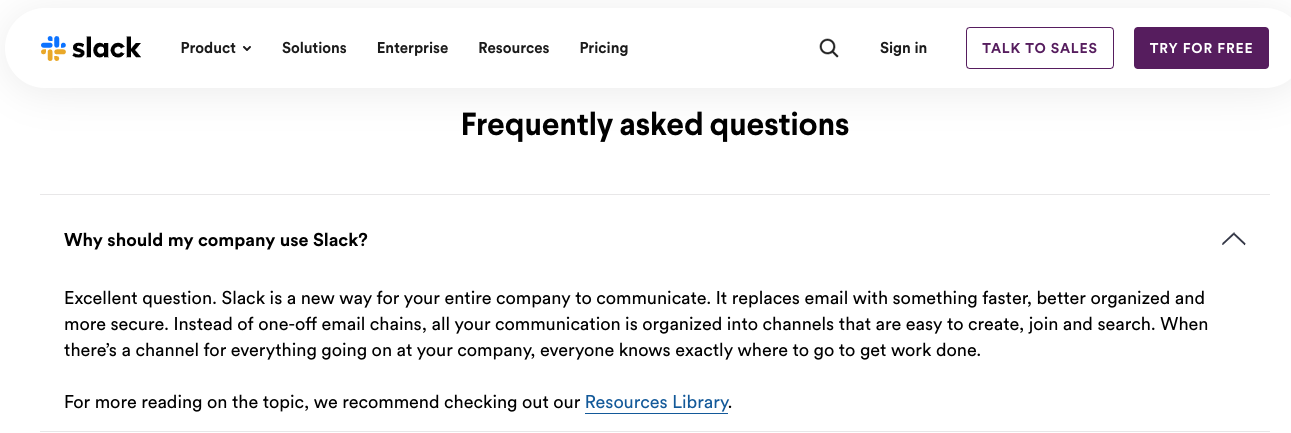Viewport: 1291px width, 433px height.
Task: Open the Enterprise navigation item
Action: coord(412,48)
